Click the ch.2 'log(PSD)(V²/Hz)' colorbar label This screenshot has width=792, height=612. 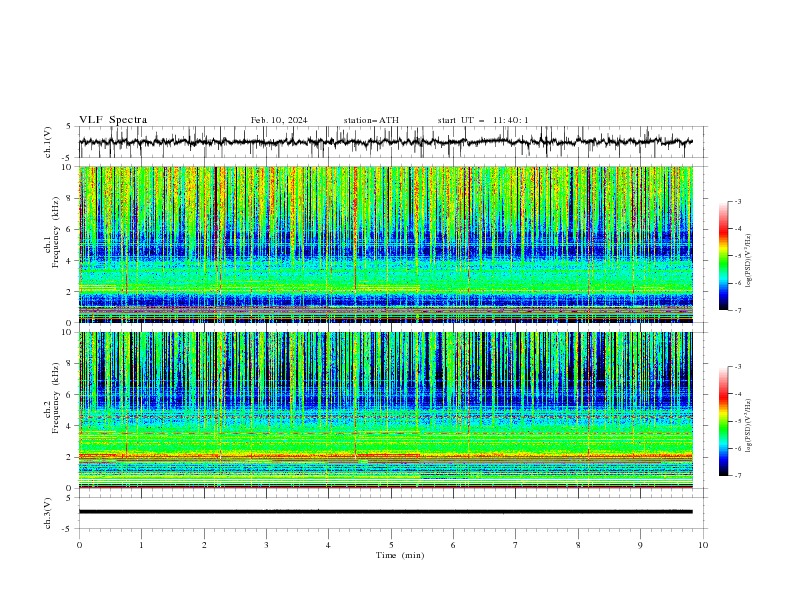(x=749, y=426)
